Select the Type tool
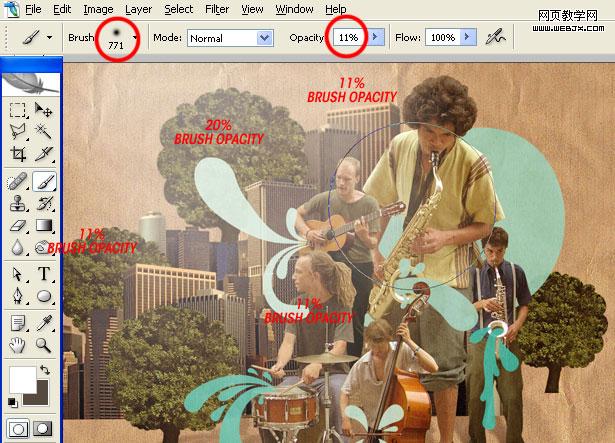The height and width of the screenshot is (443, 615). point(44,274)
